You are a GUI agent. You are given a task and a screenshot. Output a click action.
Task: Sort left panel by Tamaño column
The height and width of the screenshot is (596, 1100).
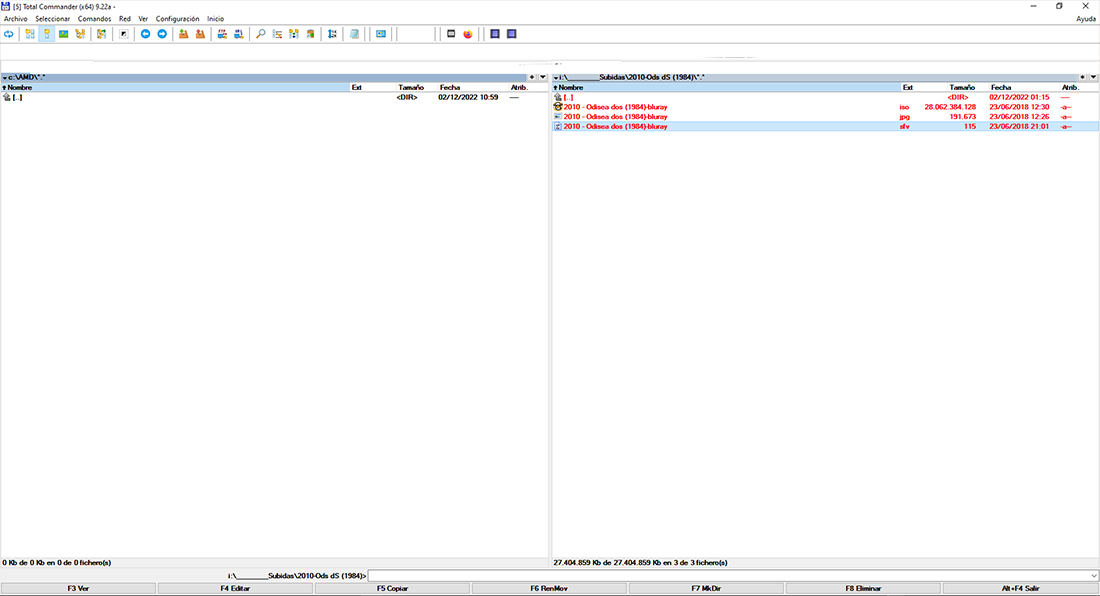pos(411,88)
